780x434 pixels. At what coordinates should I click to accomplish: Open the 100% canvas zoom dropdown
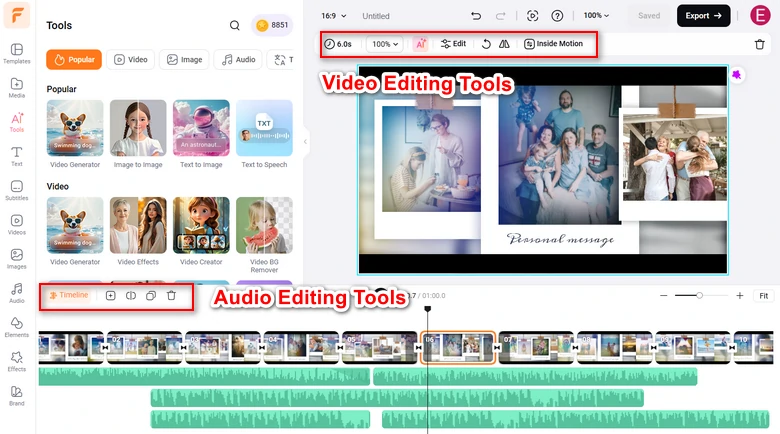coord(596,15)
